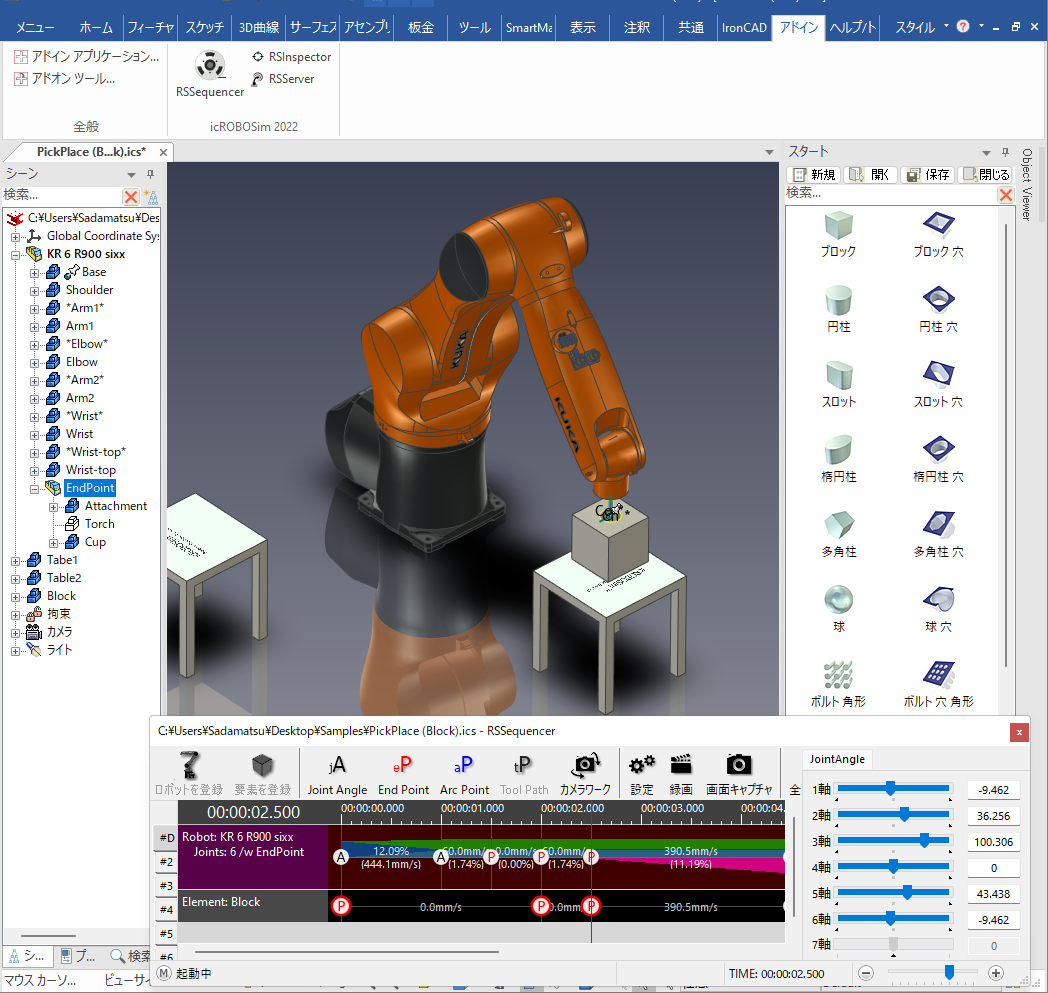Select the Arc Point tool
1048x993 pixels.
pyautogui.click(x=464, y=773)
